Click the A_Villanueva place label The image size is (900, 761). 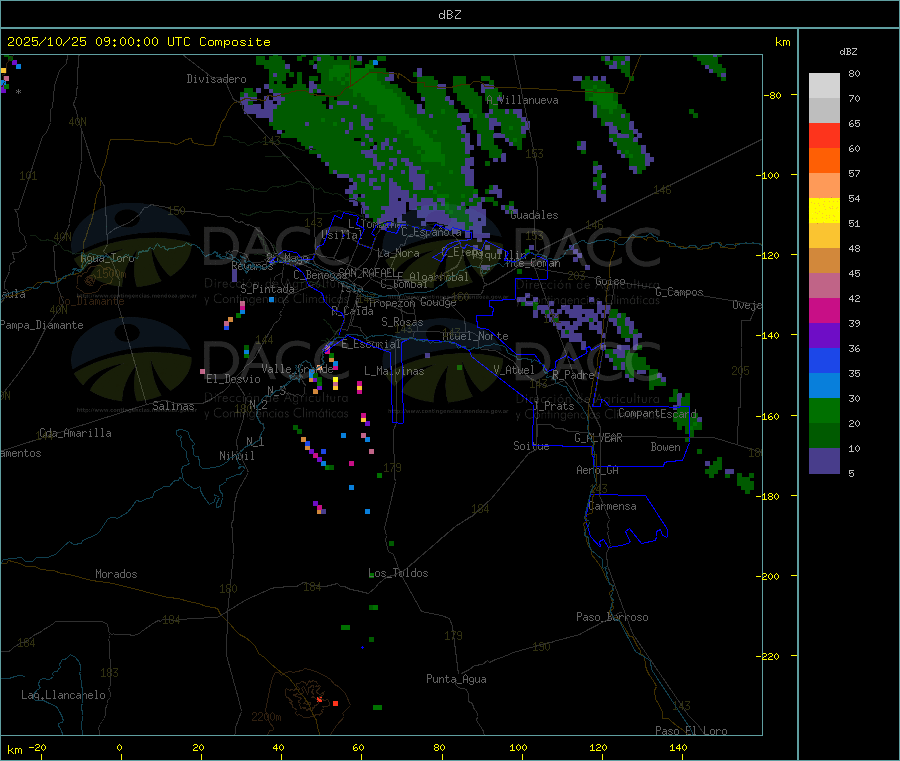(522, 100)
